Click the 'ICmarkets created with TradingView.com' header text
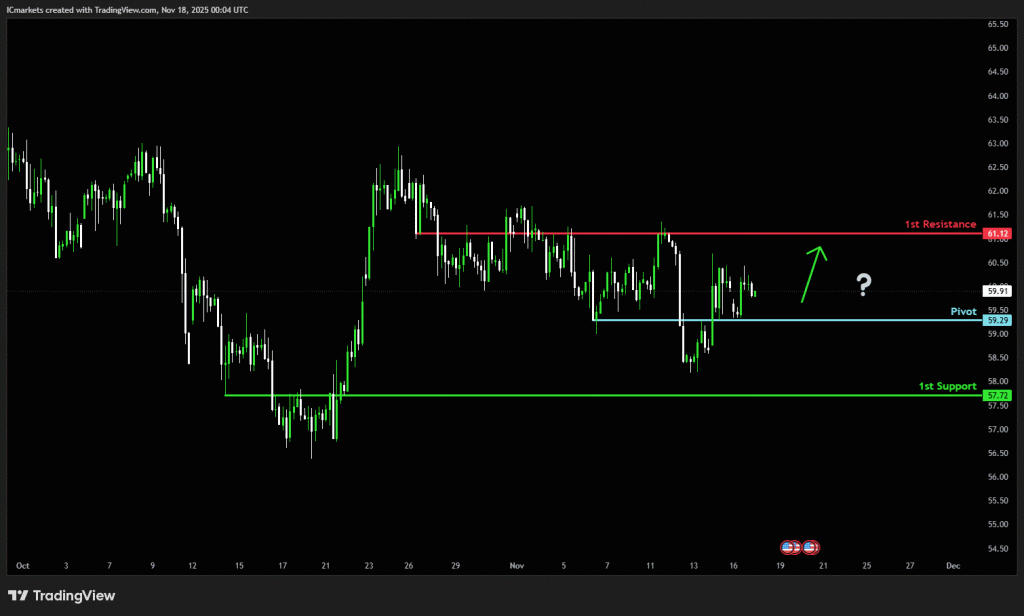Screen dimensions: 1024x616 (127, 9)
